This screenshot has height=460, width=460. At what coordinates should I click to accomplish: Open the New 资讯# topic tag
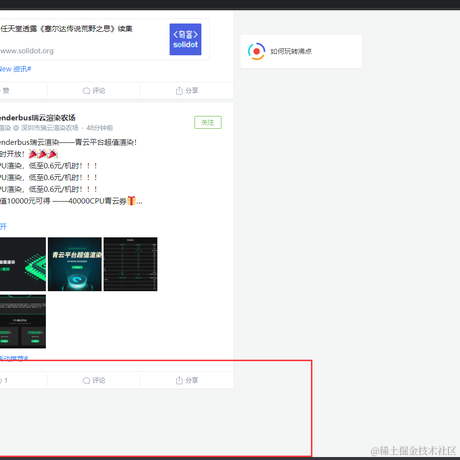(15, 69)
